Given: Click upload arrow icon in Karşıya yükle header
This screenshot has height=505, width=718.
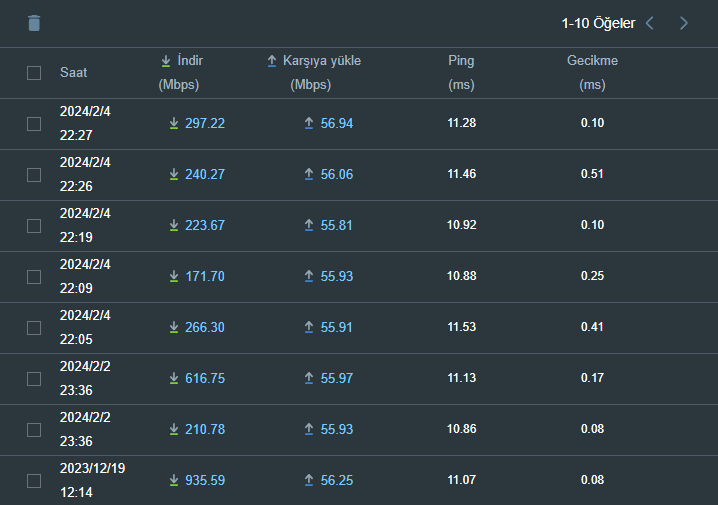Looking at the screenshot, I should (272, 61).
